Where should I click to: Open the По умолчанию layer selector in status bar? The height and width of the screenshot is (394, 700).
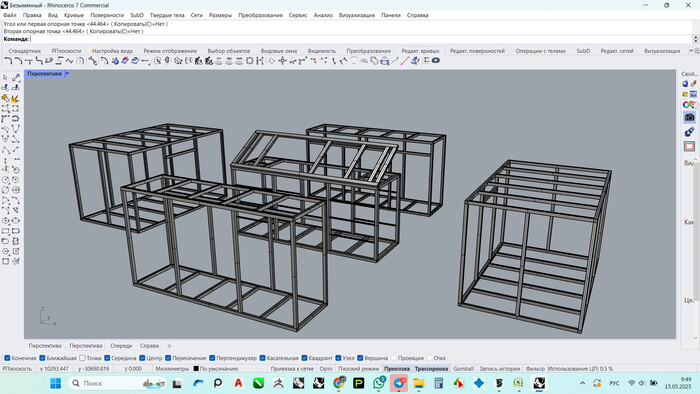[219, 369]
